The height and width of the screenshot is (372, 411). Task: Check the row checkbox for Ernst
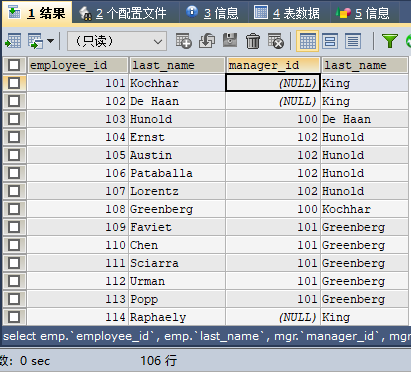point(14,137)
